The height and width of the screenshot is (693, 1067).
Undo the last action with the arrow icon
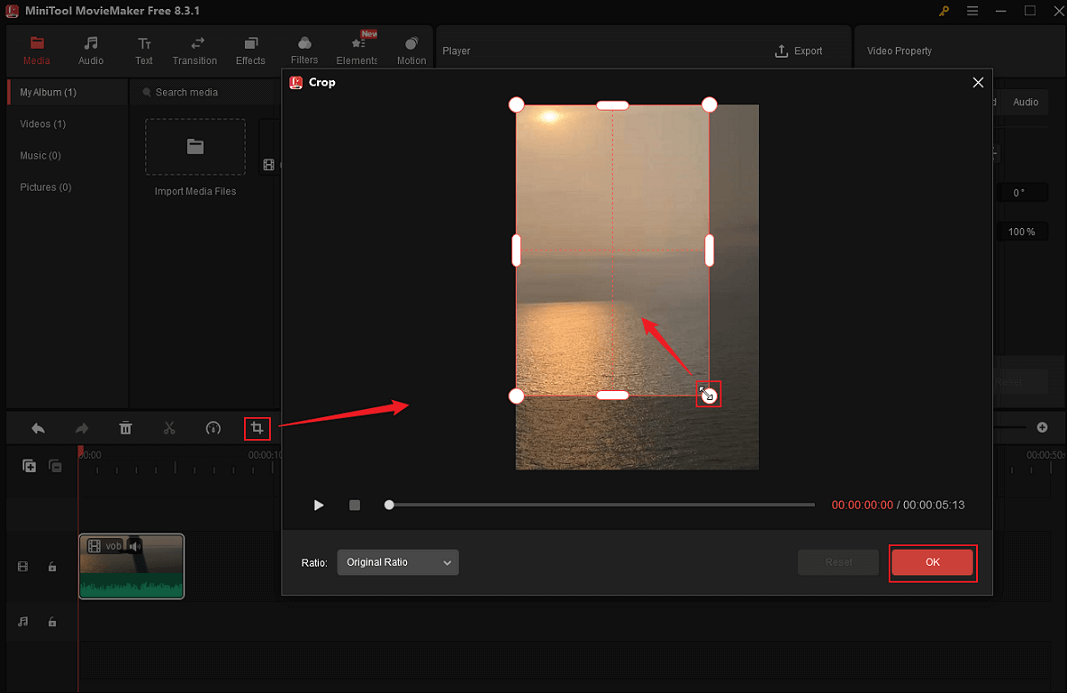pyautogui.click(x=37, y=428)
